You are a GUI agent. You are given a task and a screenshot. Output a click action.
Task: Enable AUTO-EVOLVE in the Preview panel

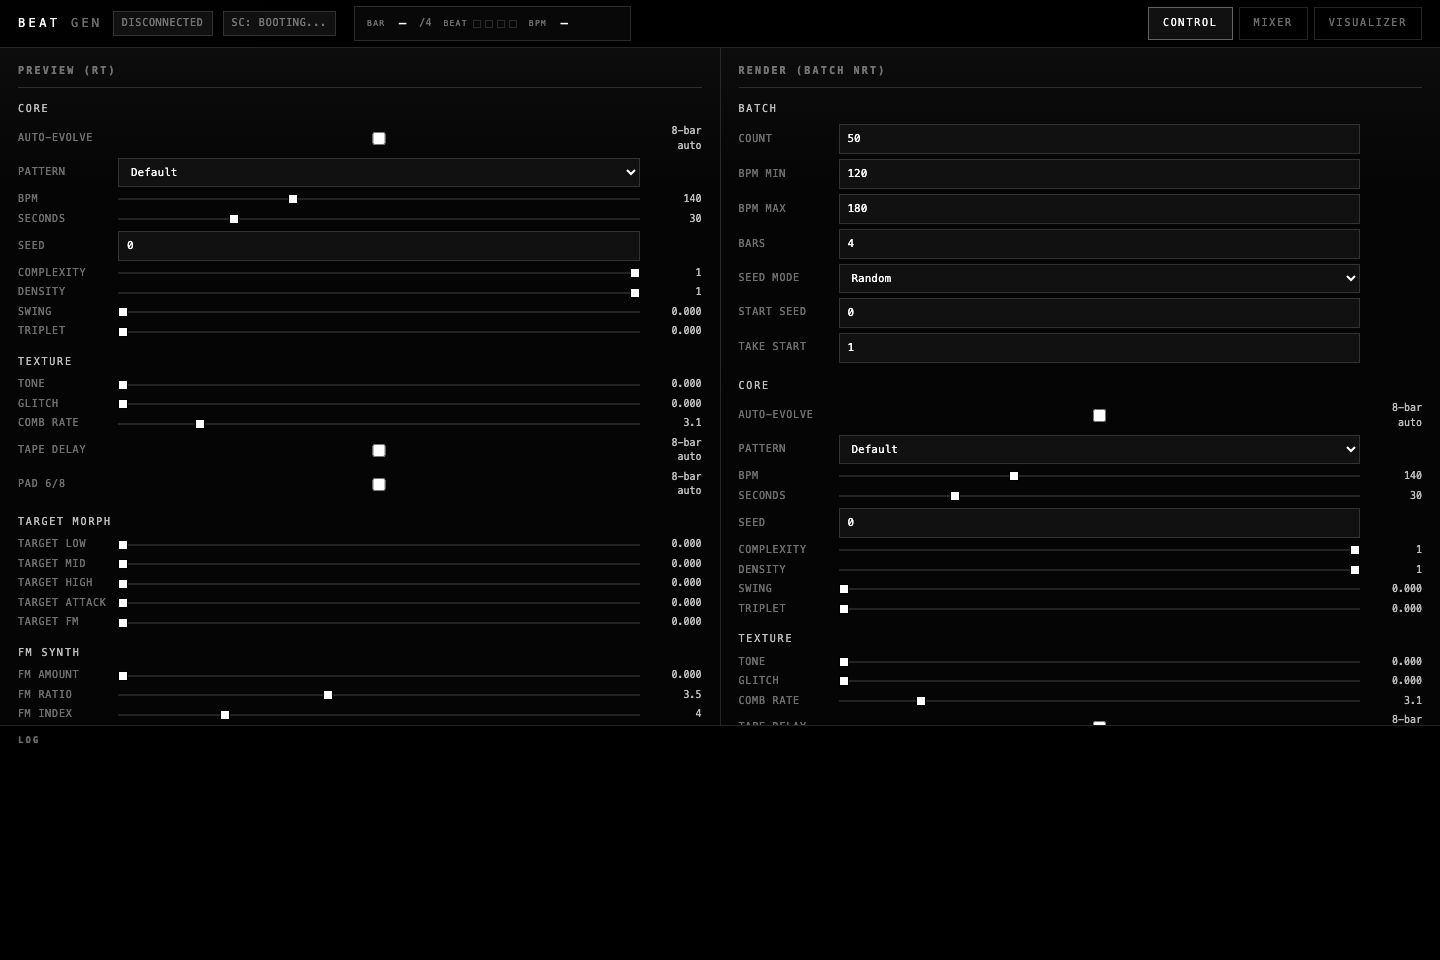[379, 138]
